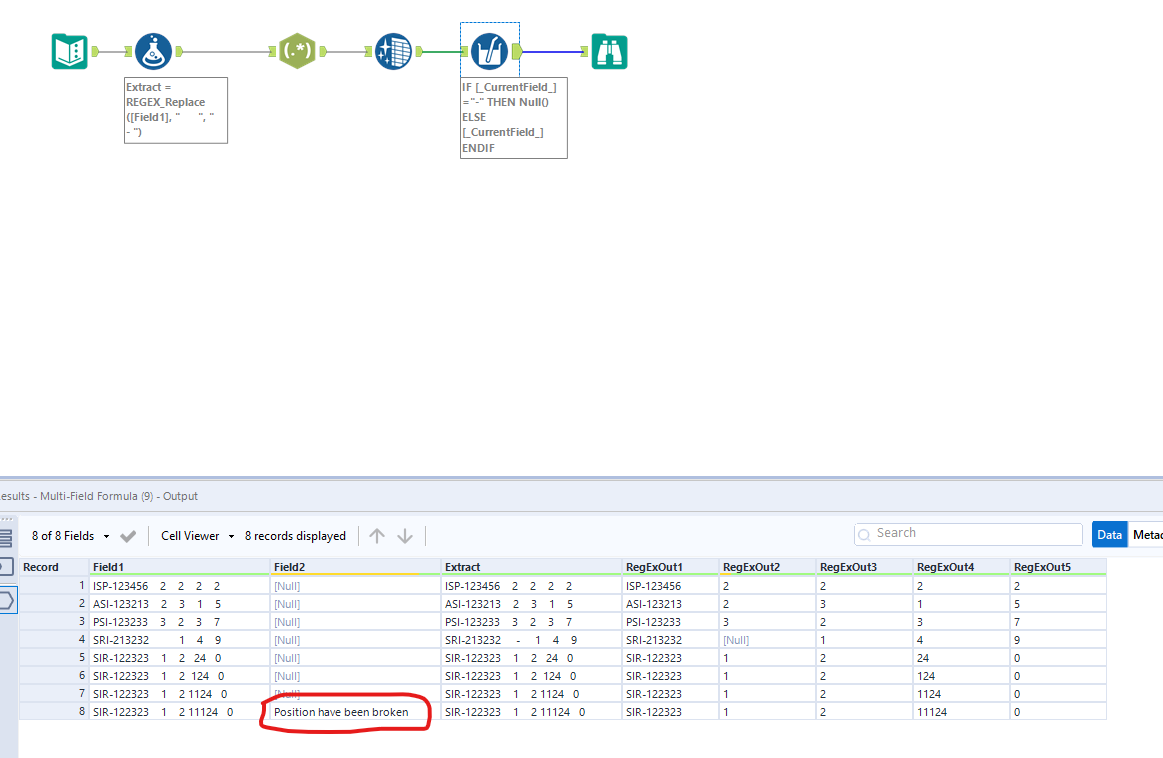Viewport: 1163px width, 758px height.
Task: Click the Formula tool flask icon
Action: (153, 51)
